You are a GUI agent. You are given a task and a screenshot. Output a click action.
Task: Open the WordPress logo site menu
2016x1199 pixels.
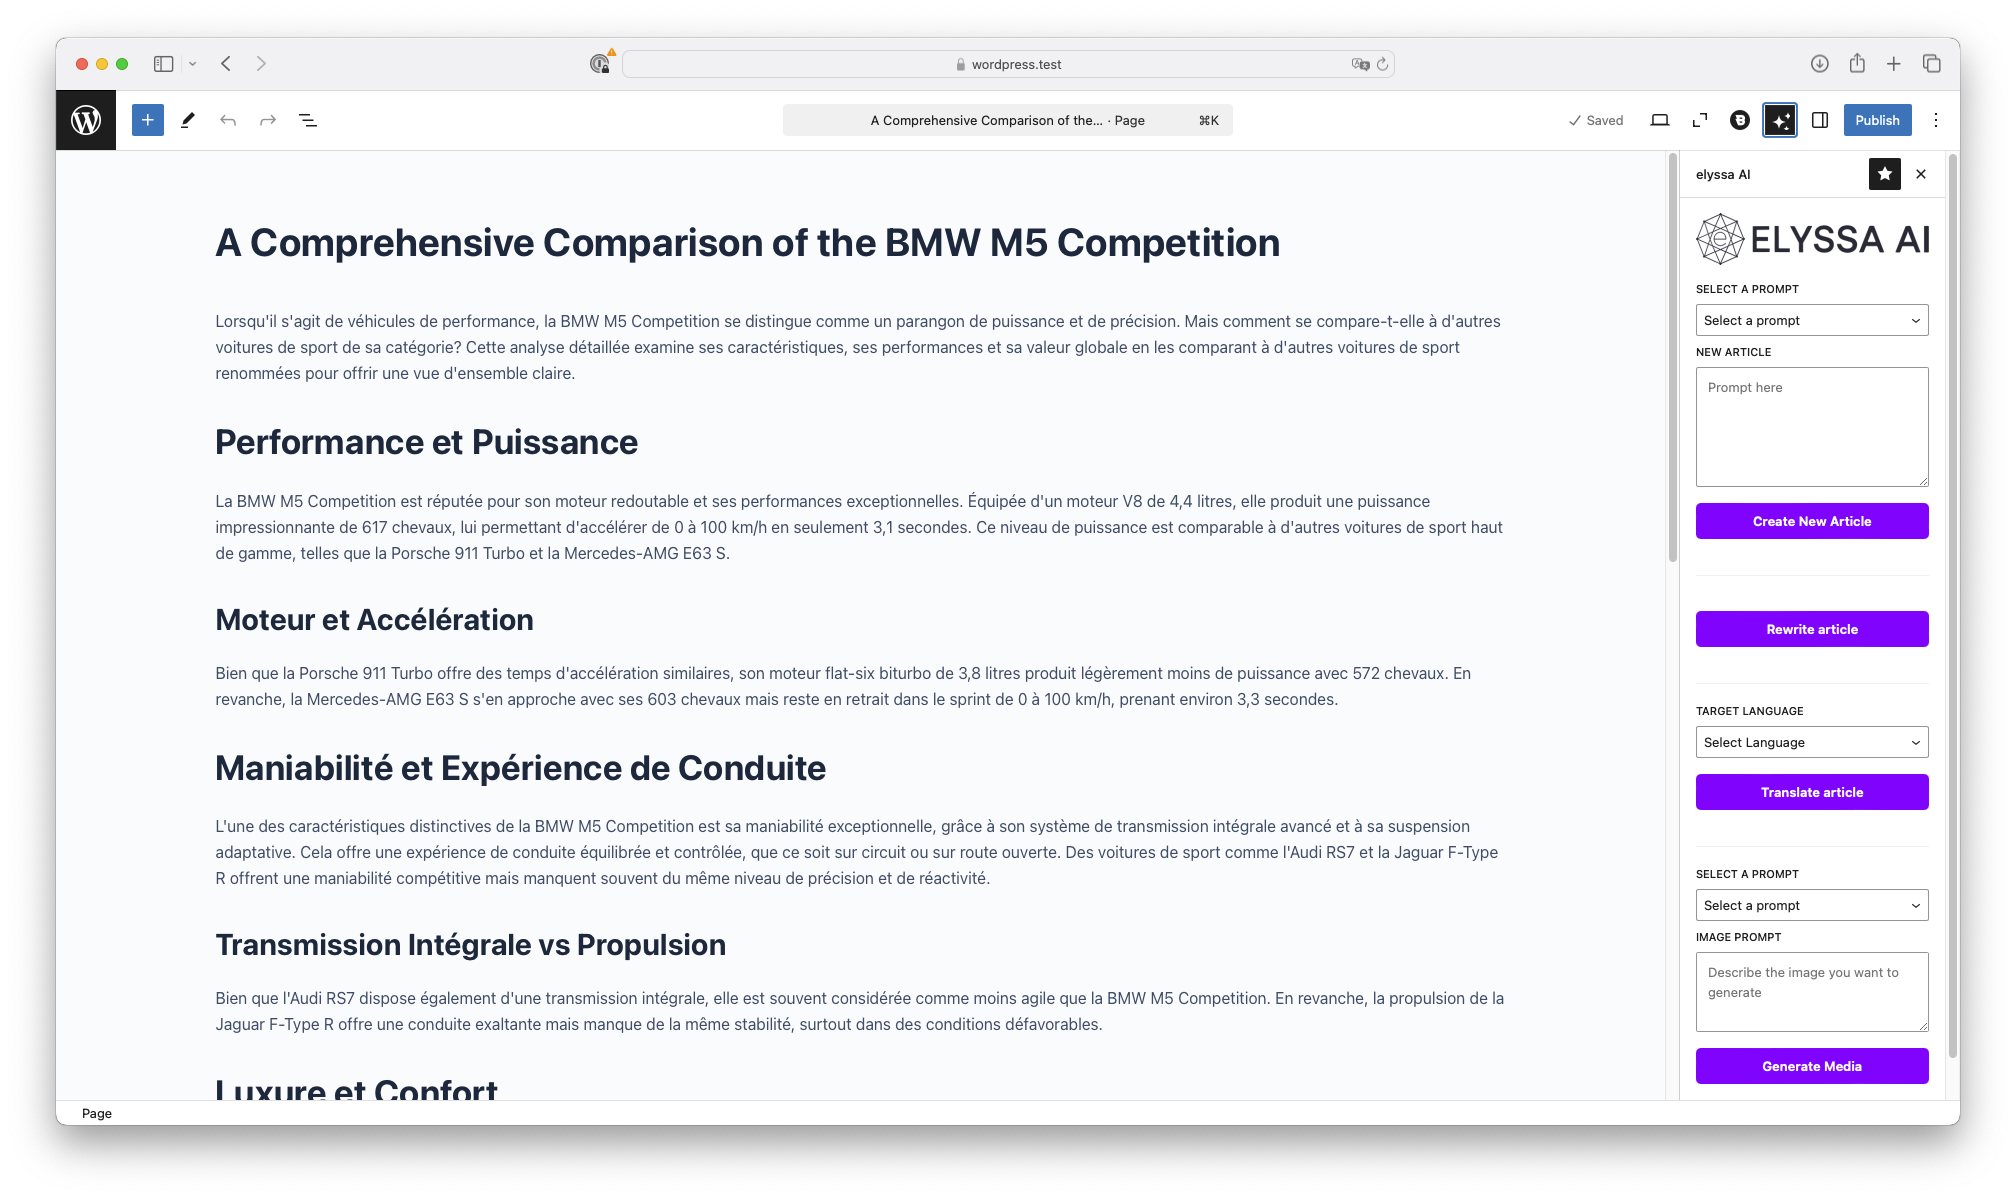(86, 120)
